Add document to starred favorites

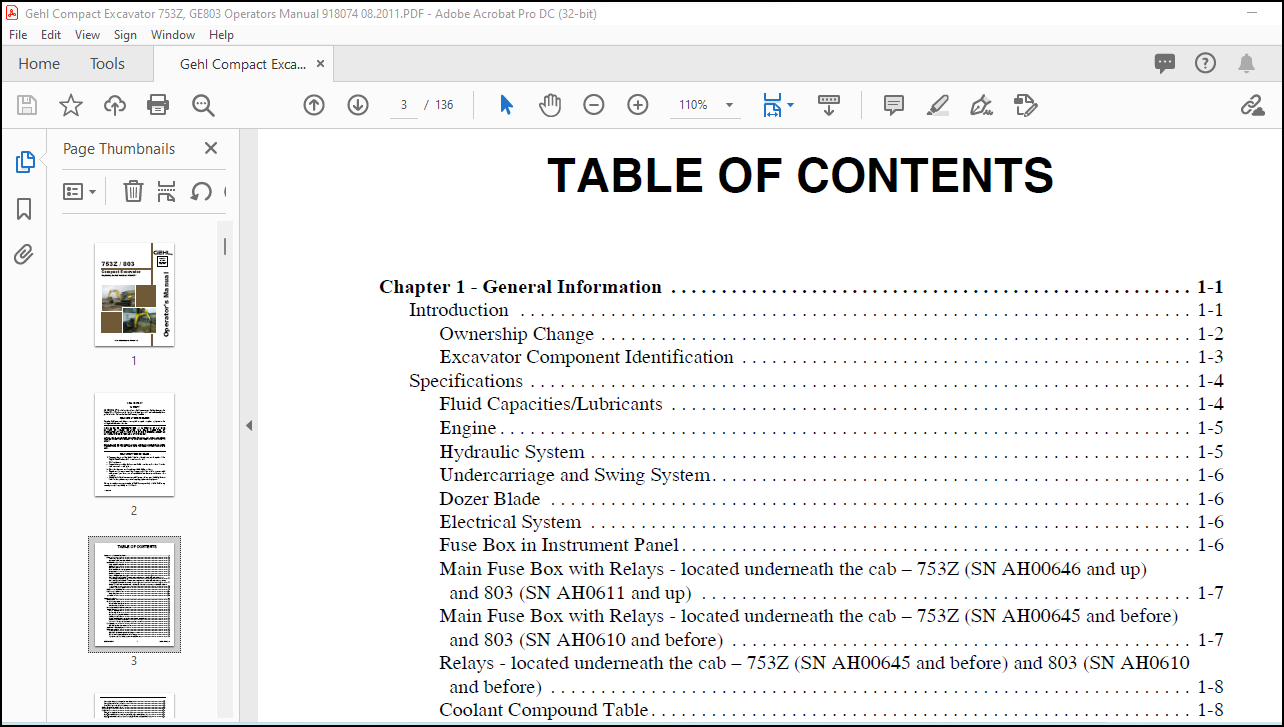click(x=71, y=105)
